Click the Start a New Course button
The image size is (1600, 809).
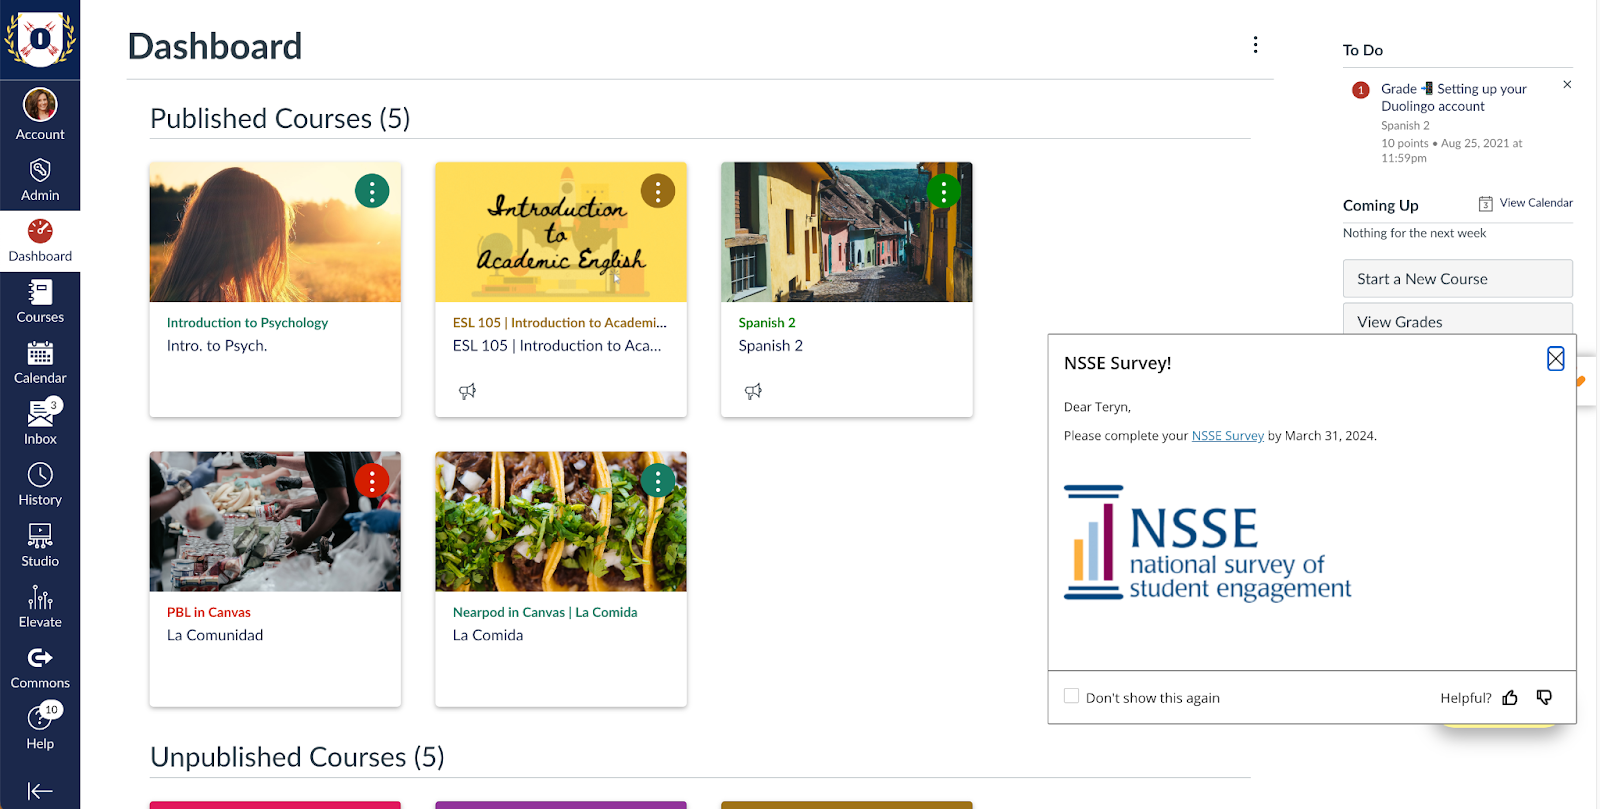point(1457,279)
